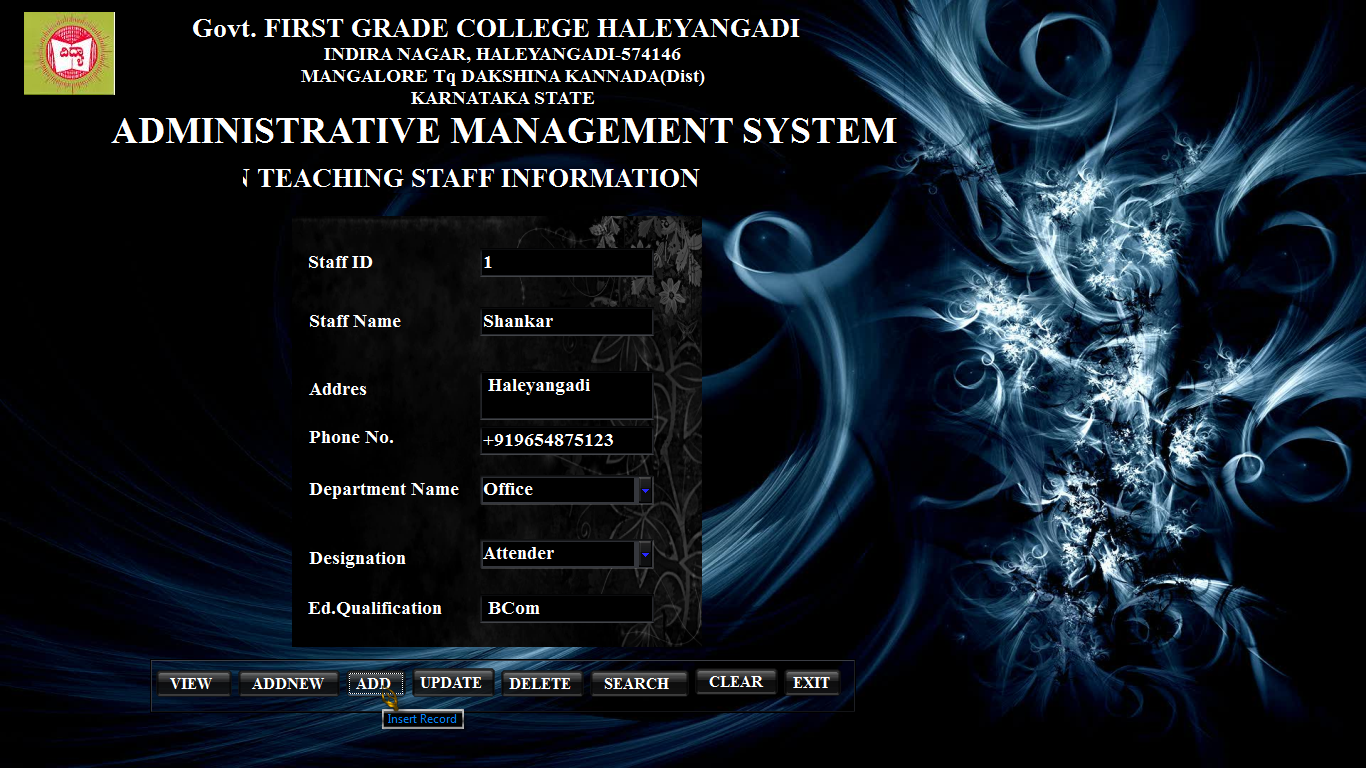Click the Department Name combo box text Office
Image resolution: width=1366 pixels, height=768 pixels.
(x=557, y=490)
